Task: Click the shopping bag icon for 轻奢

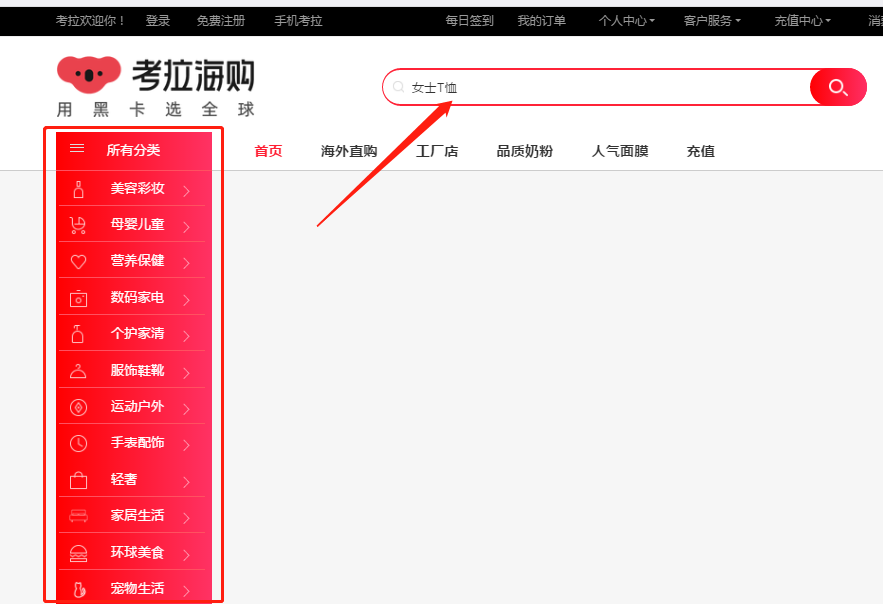Action: [78, 480]
